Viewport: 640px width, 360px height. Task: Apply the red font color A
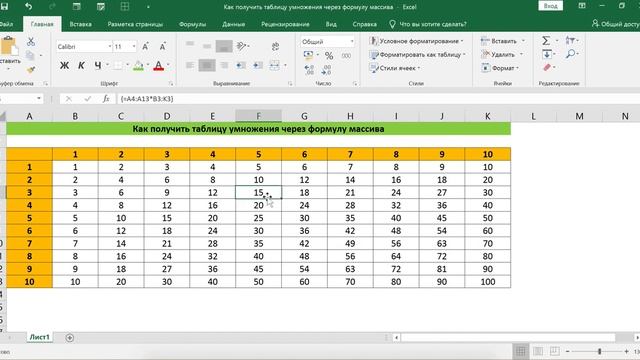159,65
